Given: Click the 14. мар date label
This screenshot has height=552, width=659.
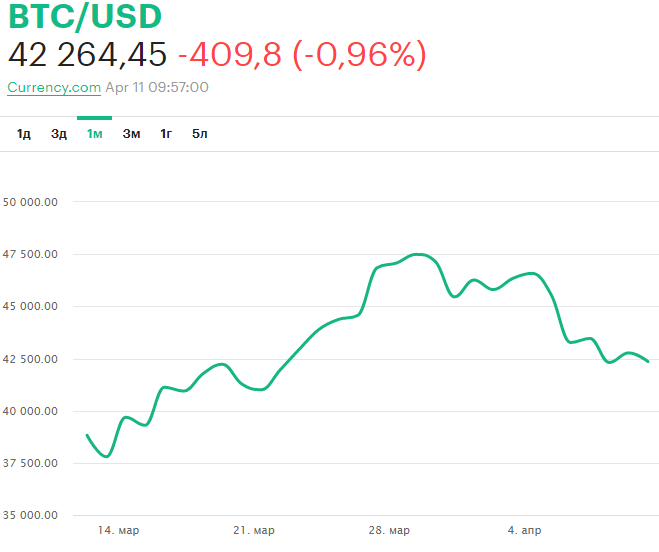Looking at the screenshot, I should (118, 530).
